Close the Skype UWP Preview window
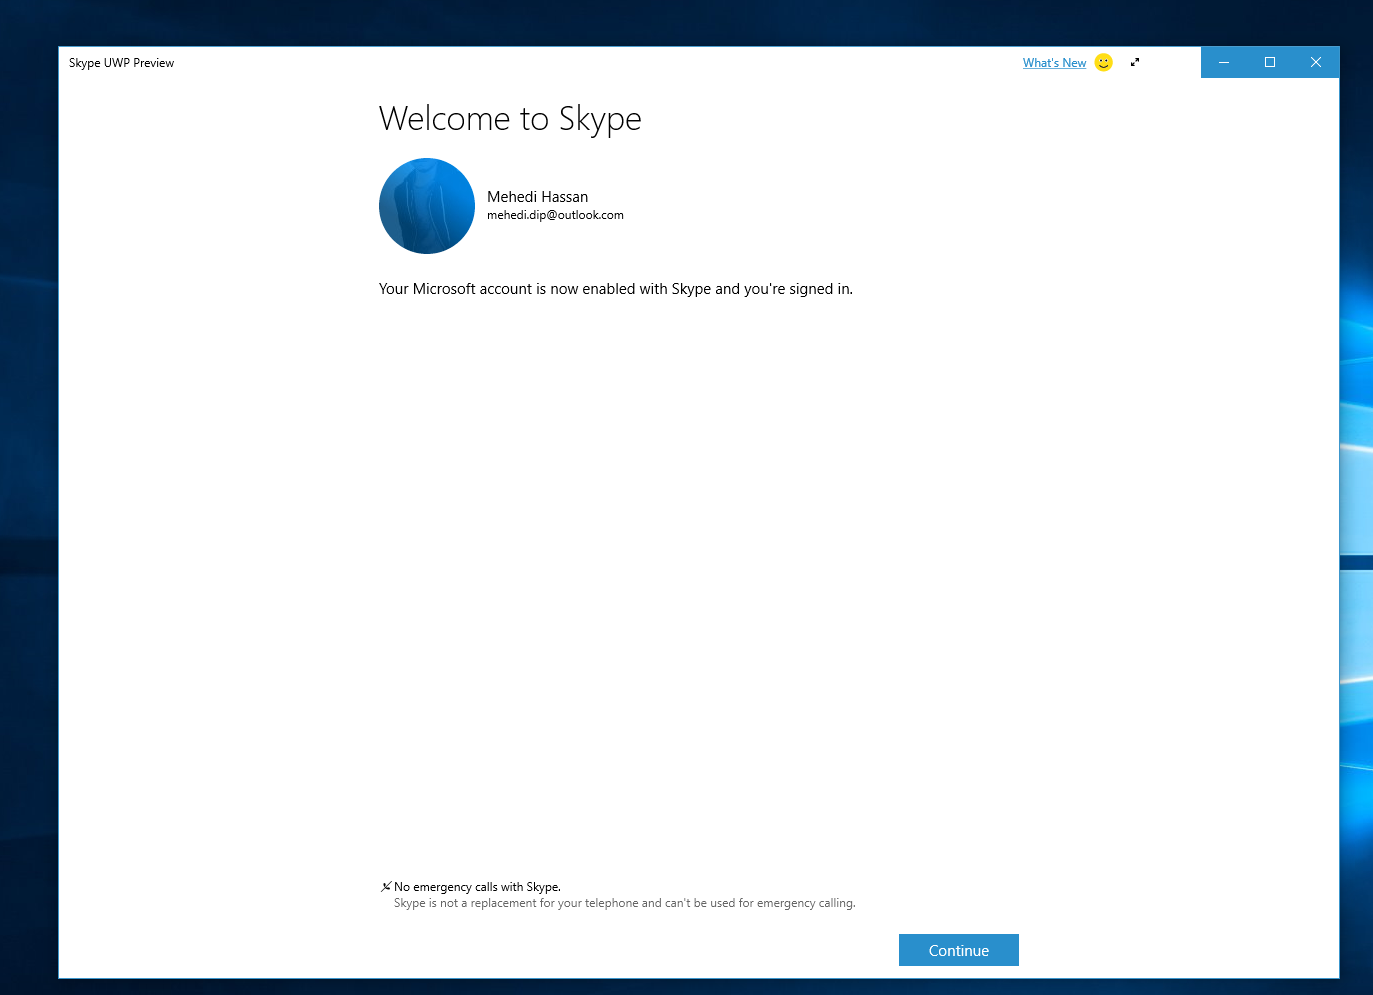This screenshot has height=995, width=1373. (x=1316, y=62)
